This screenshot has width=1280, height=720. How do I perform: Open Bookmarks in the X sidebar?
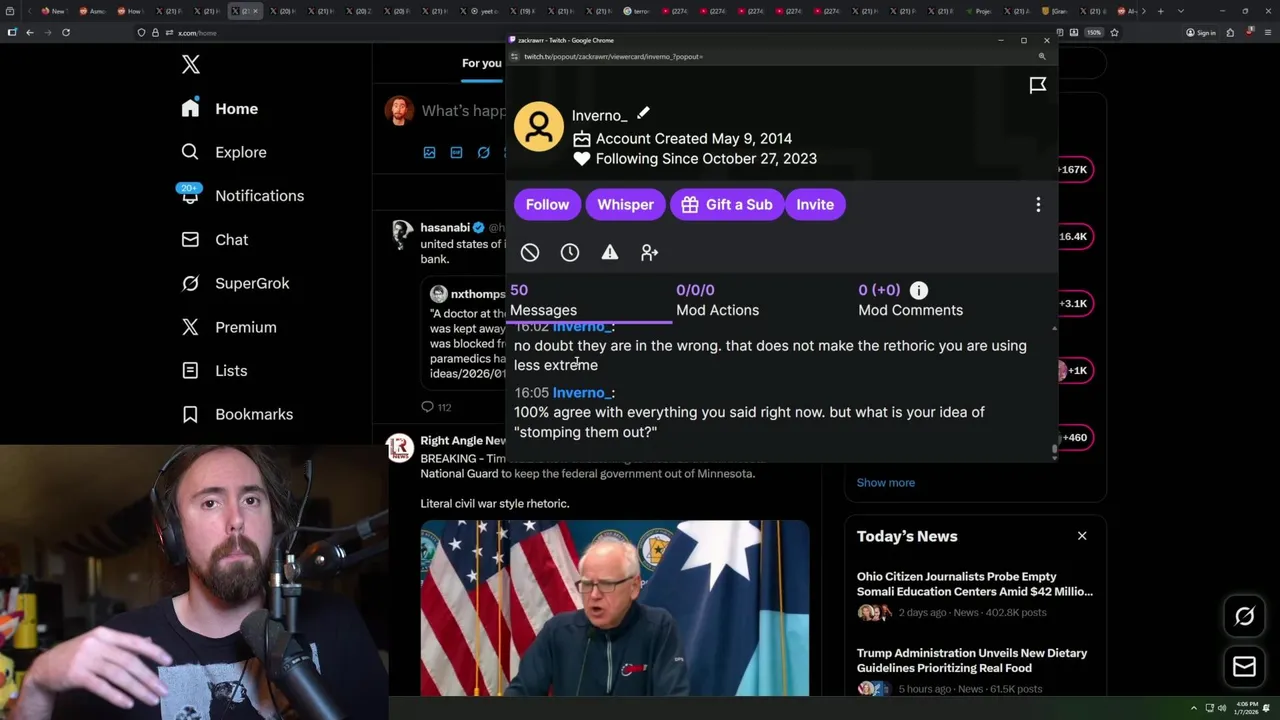[x=238, y=414]
